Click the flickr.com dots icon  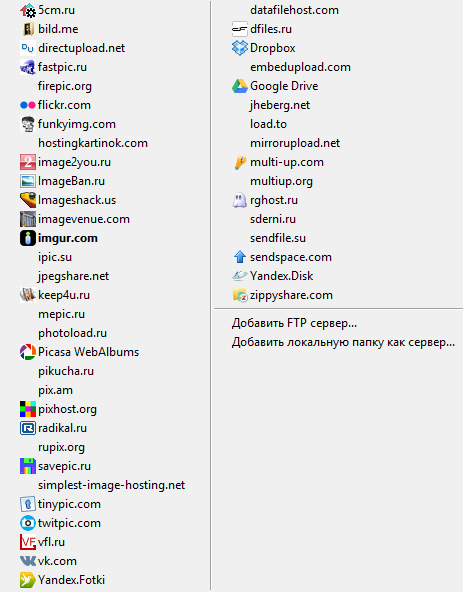28,105
